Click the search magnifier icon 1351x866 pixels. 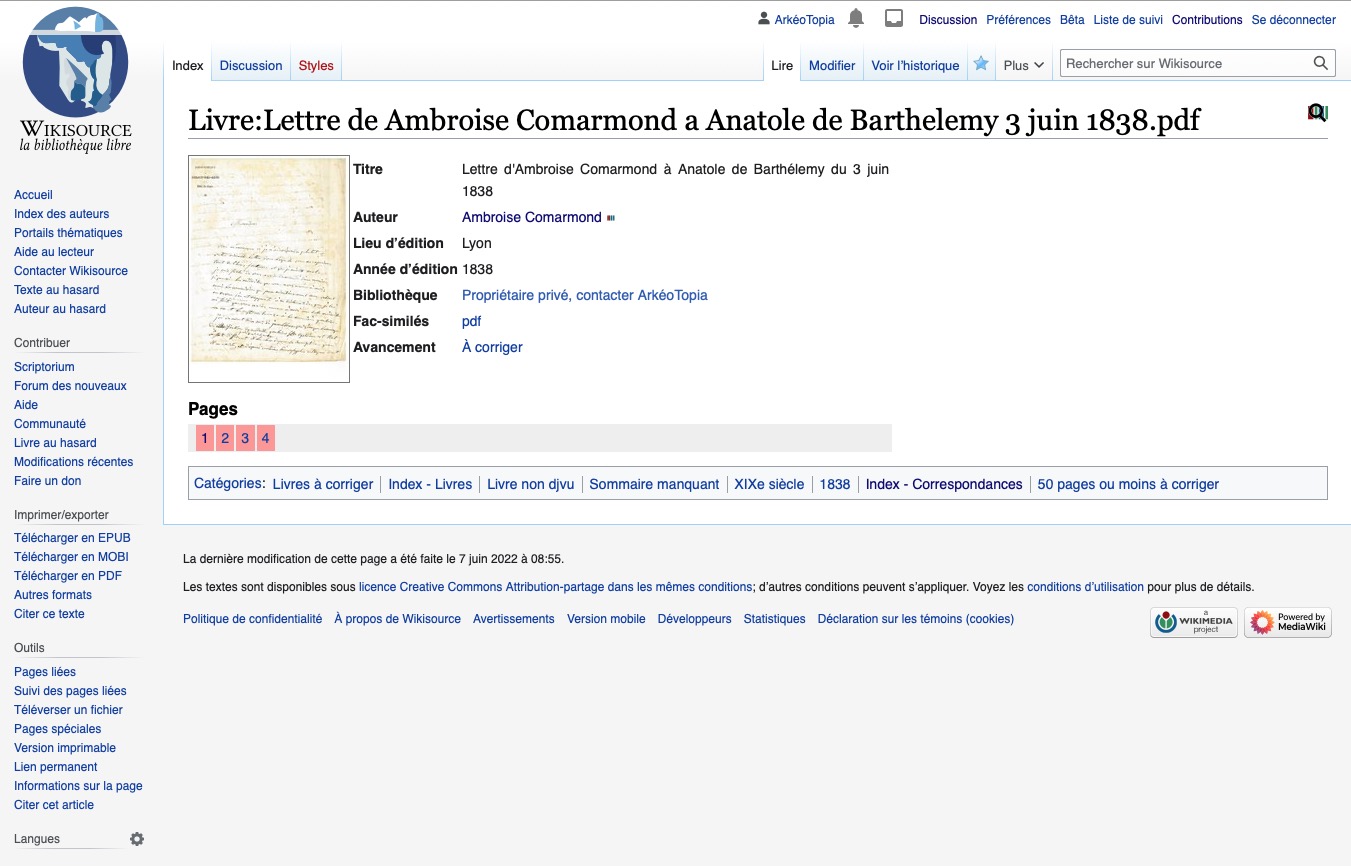pos(1321,62)
